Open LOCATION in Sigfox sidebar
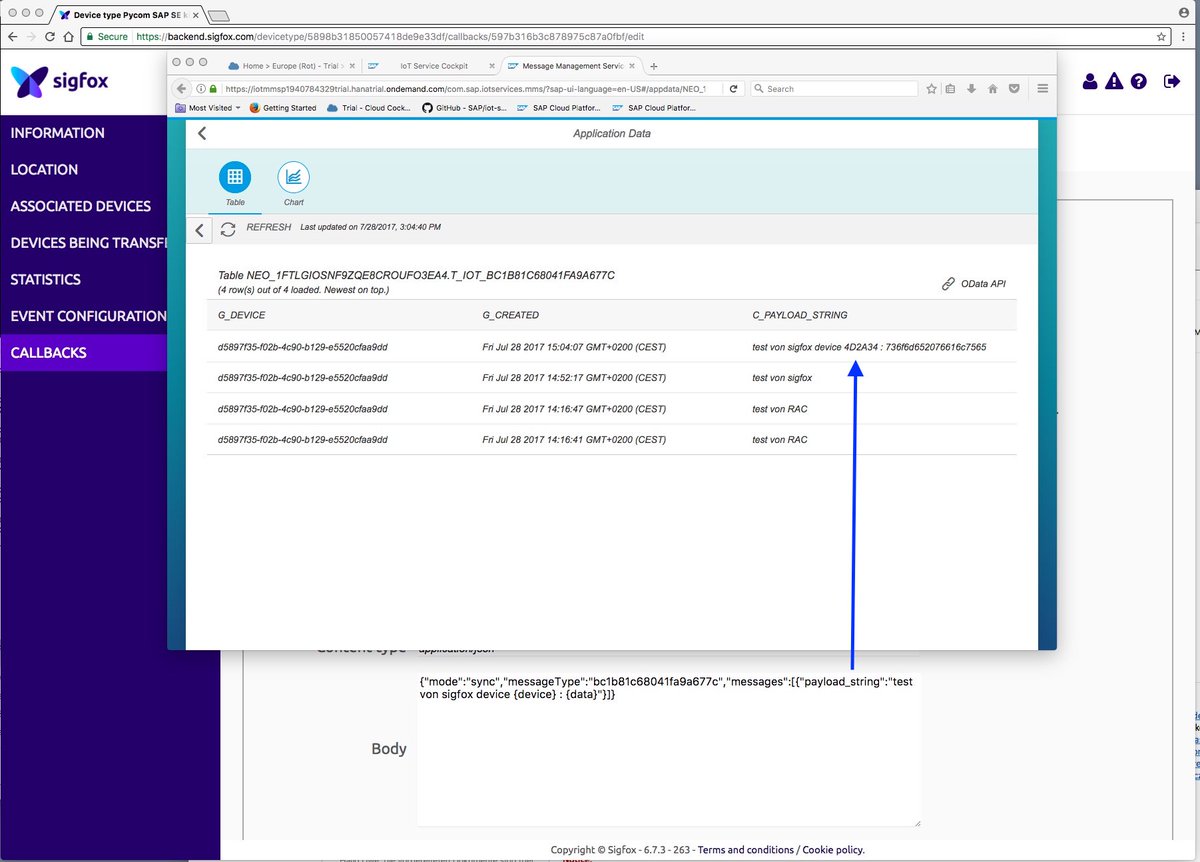This screenshot has width=1200, height=862. pyautogui.click(x=44, y=169)
